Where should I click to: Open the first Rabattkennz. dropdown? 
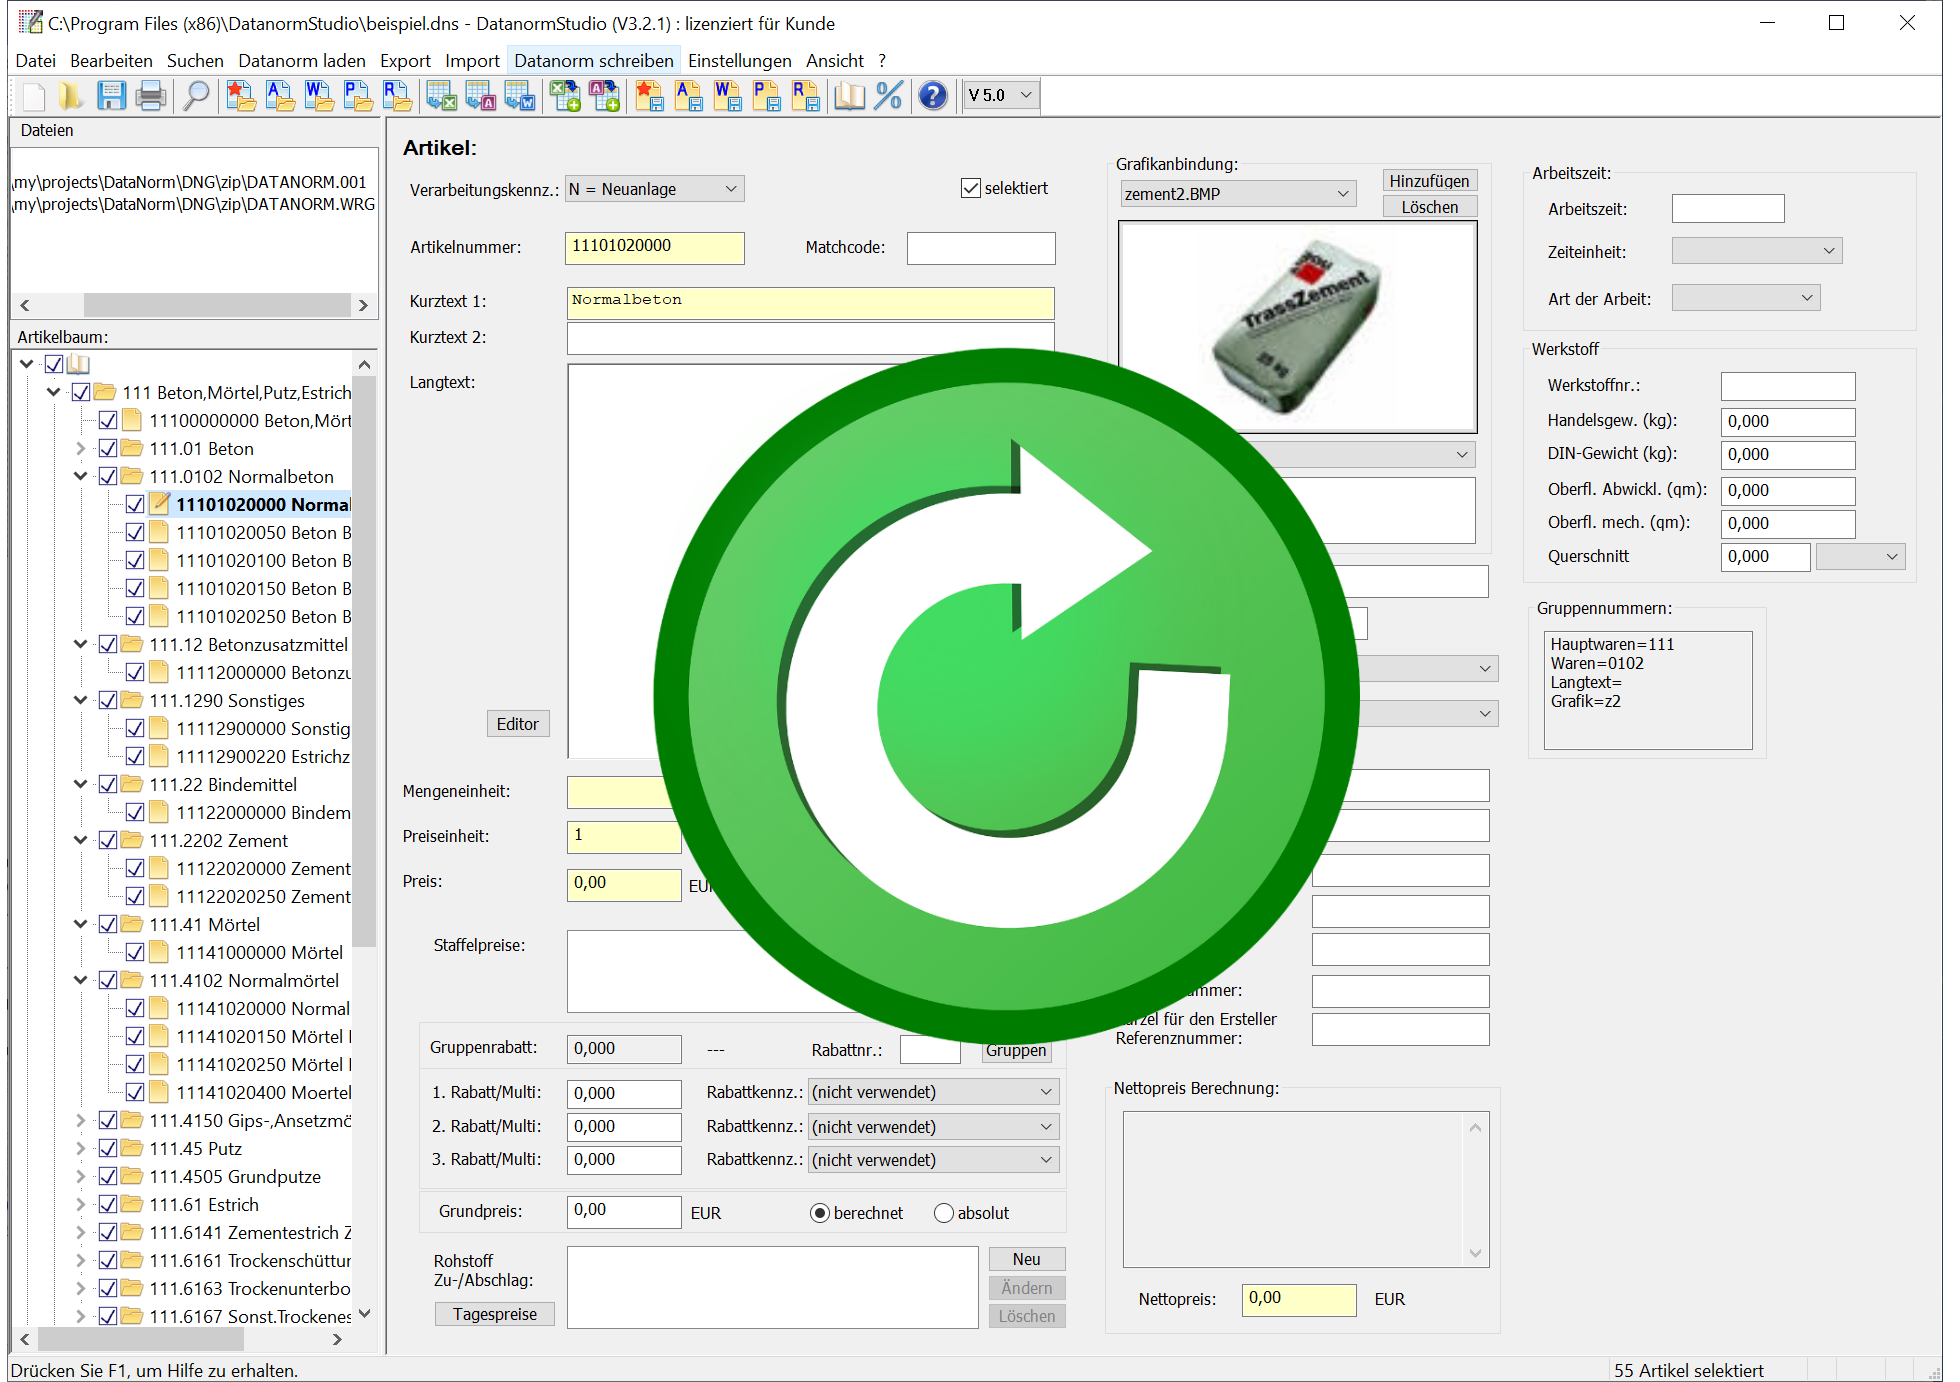pyautogui.click(x=933, y=1092)
